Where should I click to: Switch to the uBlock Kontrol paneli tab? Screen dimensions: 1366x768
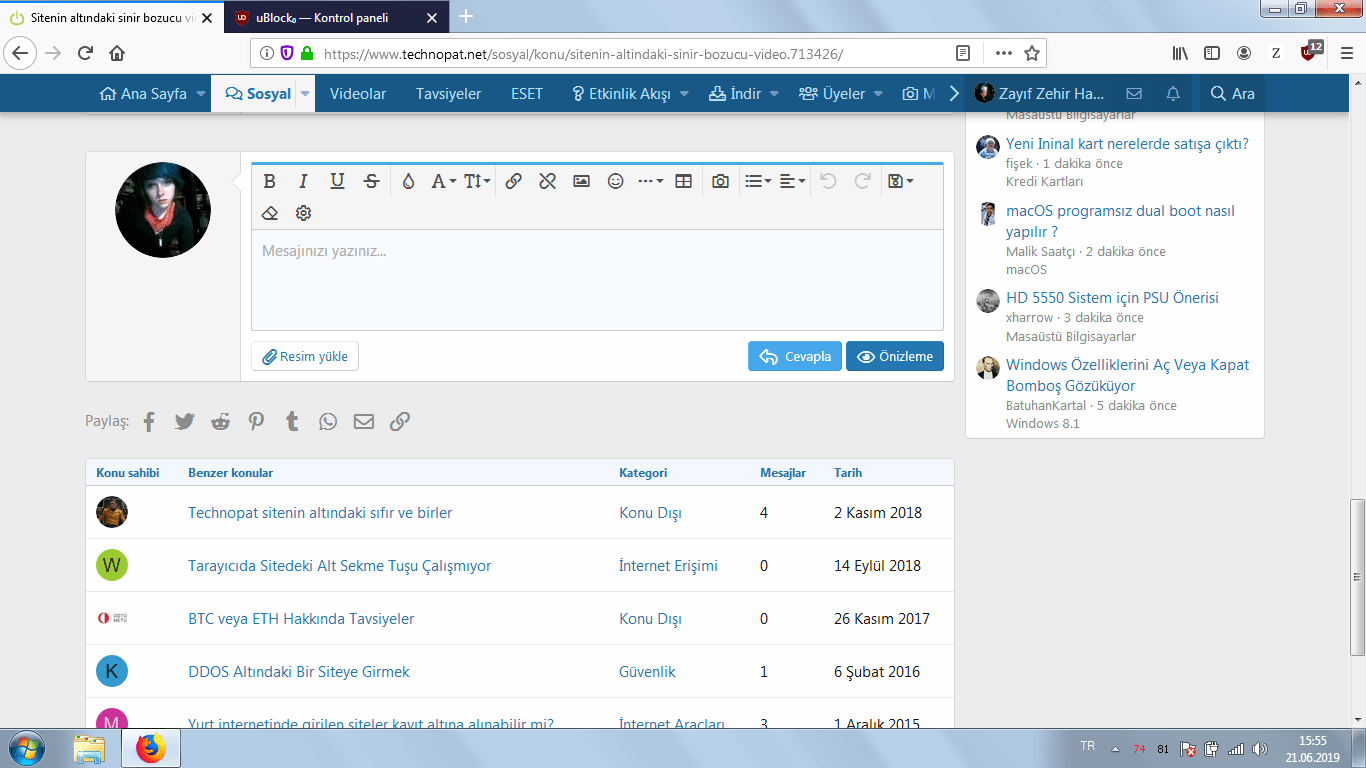coord(338,17)
